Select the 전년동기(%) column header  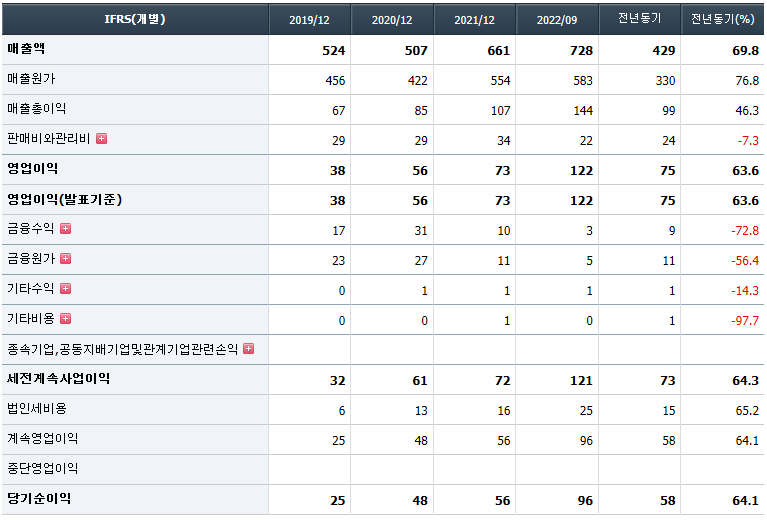click(722, 19)
